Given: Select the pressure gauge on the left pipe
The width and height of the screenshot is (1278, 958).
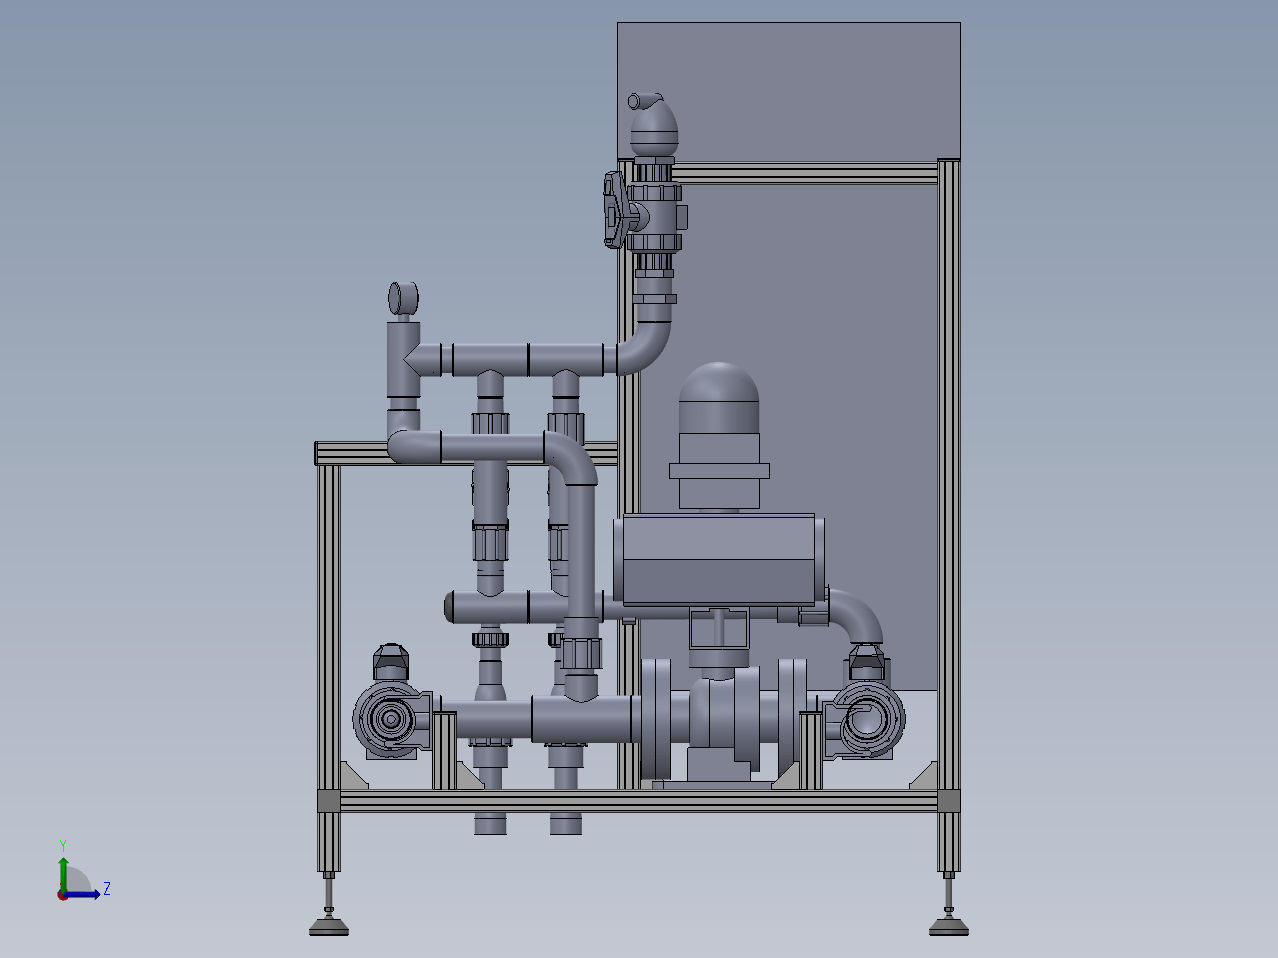Looking at the screenshot, I should (403, 298).
